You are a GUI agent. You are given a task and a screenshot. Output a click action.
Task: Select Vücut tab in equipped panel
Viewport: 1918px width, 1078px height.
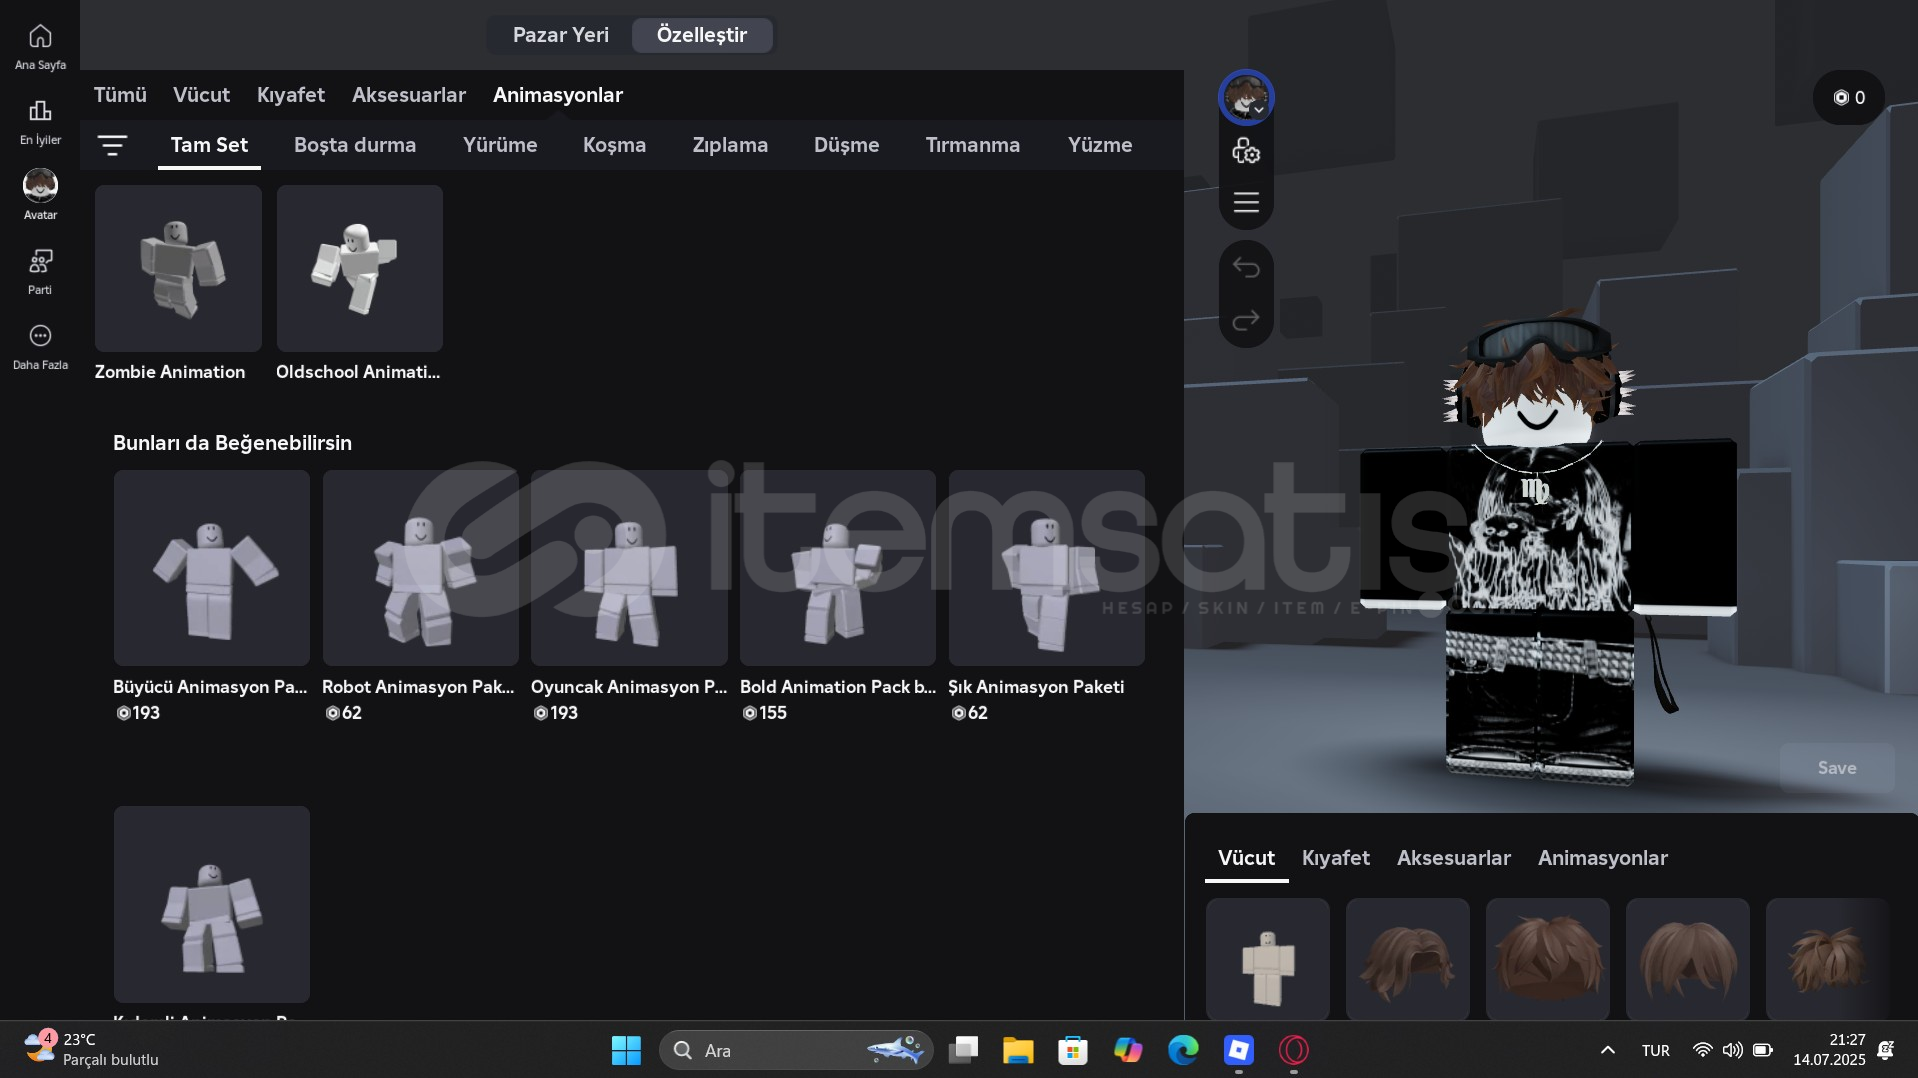[x=1246, y=858]
